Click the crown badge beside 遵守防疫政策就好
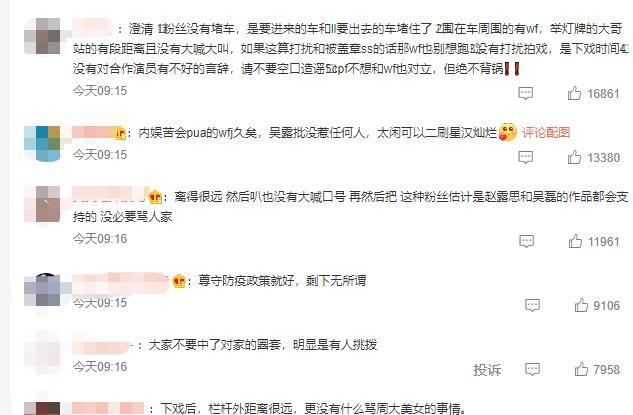This screenshot has height=415, width=633. click(179, 281)
